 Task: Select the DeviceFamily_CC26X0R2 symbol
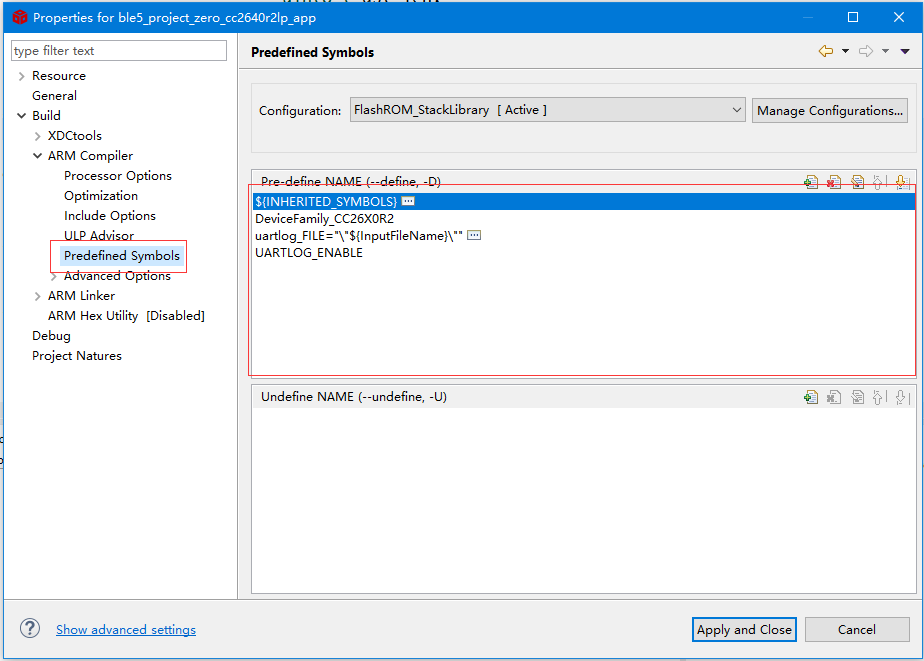pos(324,219)
